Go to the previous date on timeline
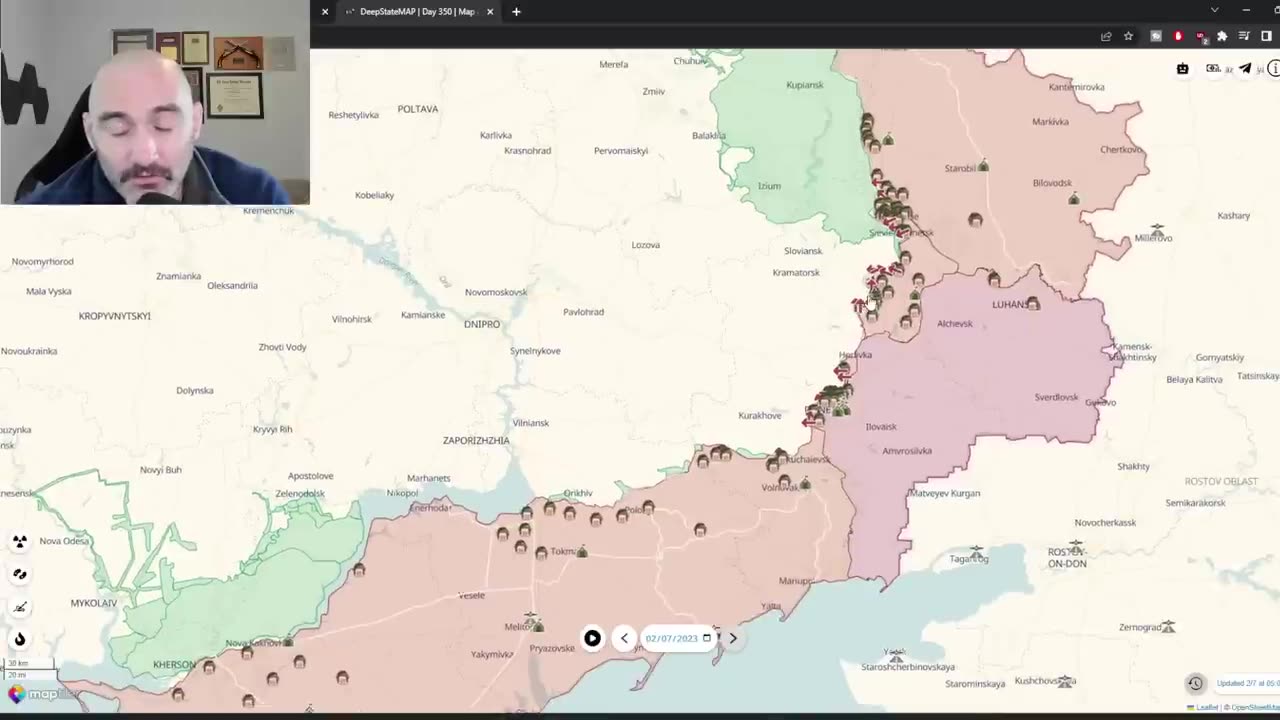1280x720 pixels. (624, 638)
